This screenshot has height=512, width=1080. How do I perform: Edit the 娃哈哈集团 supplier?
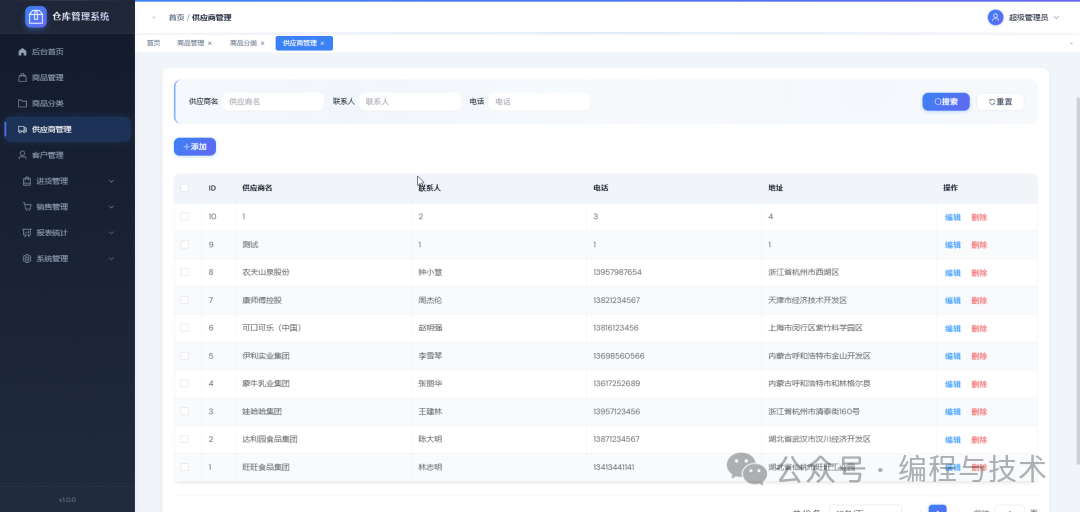[953, 412]
